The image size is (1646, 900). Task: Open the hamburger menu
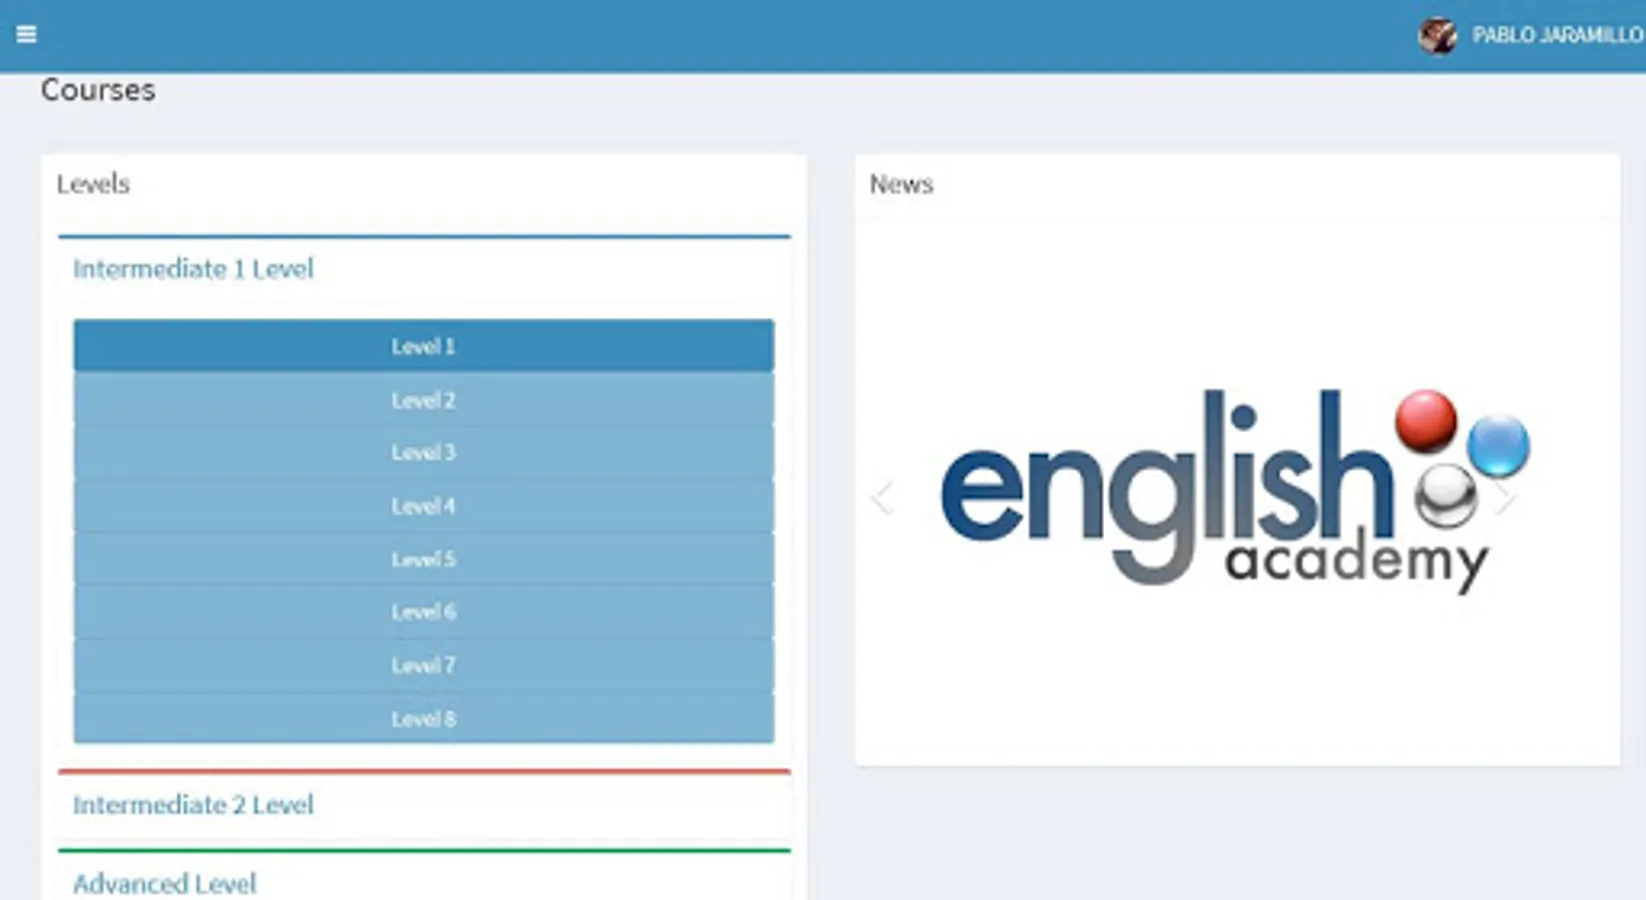coord(26,35)
